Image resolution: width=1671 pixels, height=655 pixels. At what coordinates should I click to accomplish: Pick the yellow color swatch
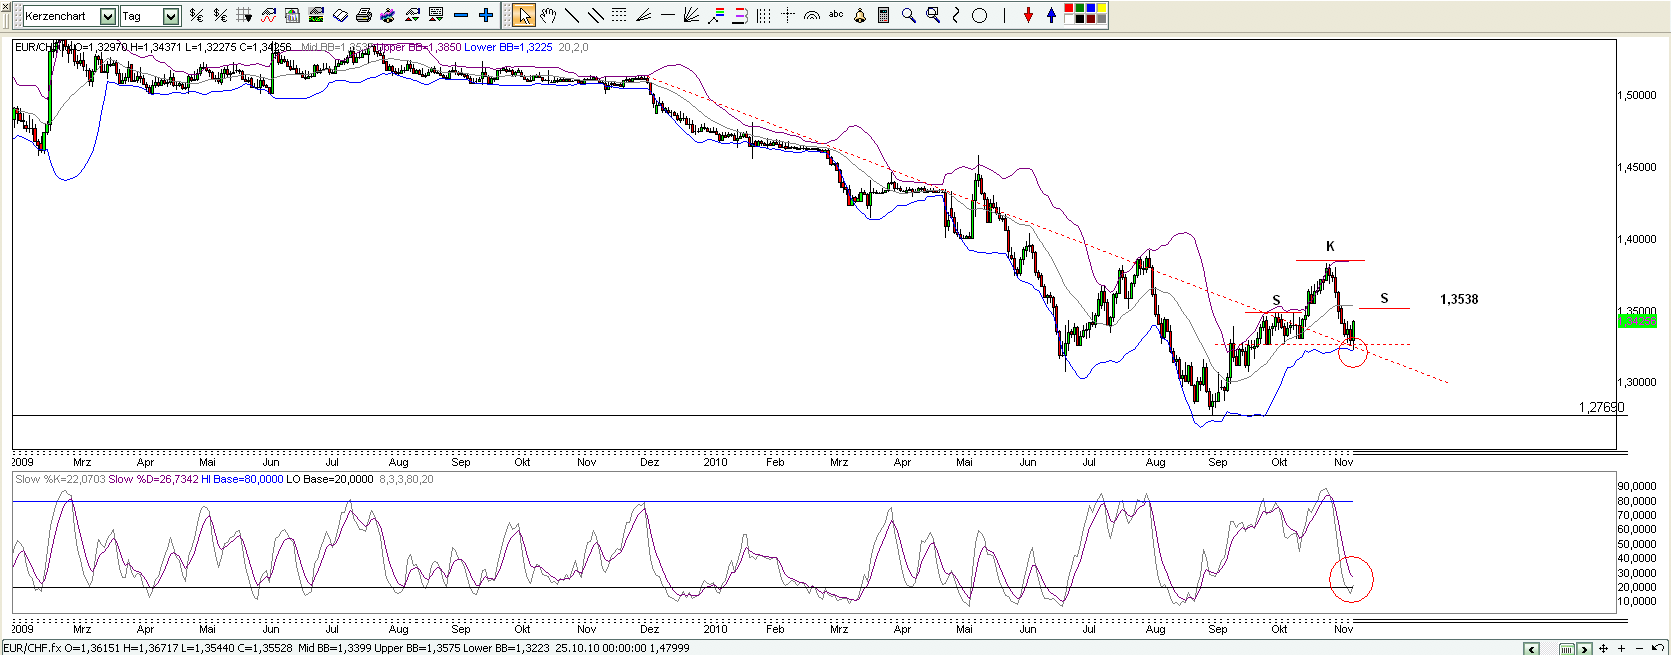(x=1102, y=8)
